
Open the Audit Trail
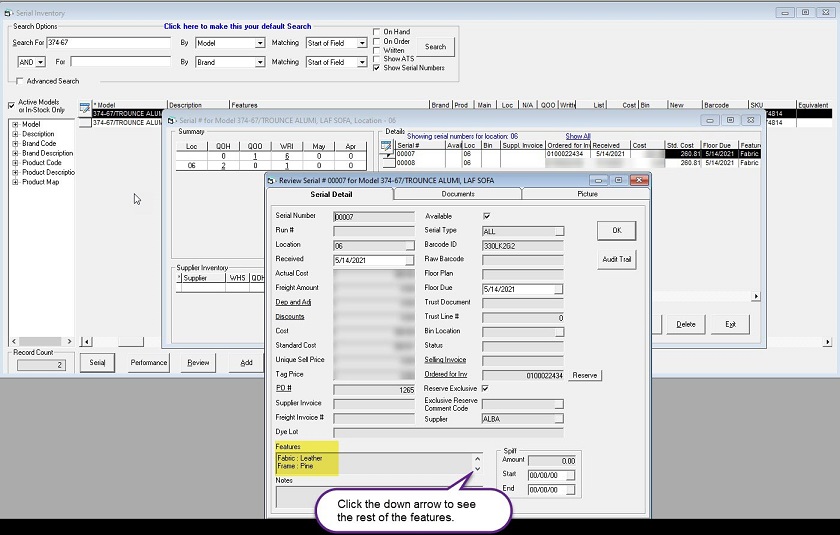(x=617, y=259)
